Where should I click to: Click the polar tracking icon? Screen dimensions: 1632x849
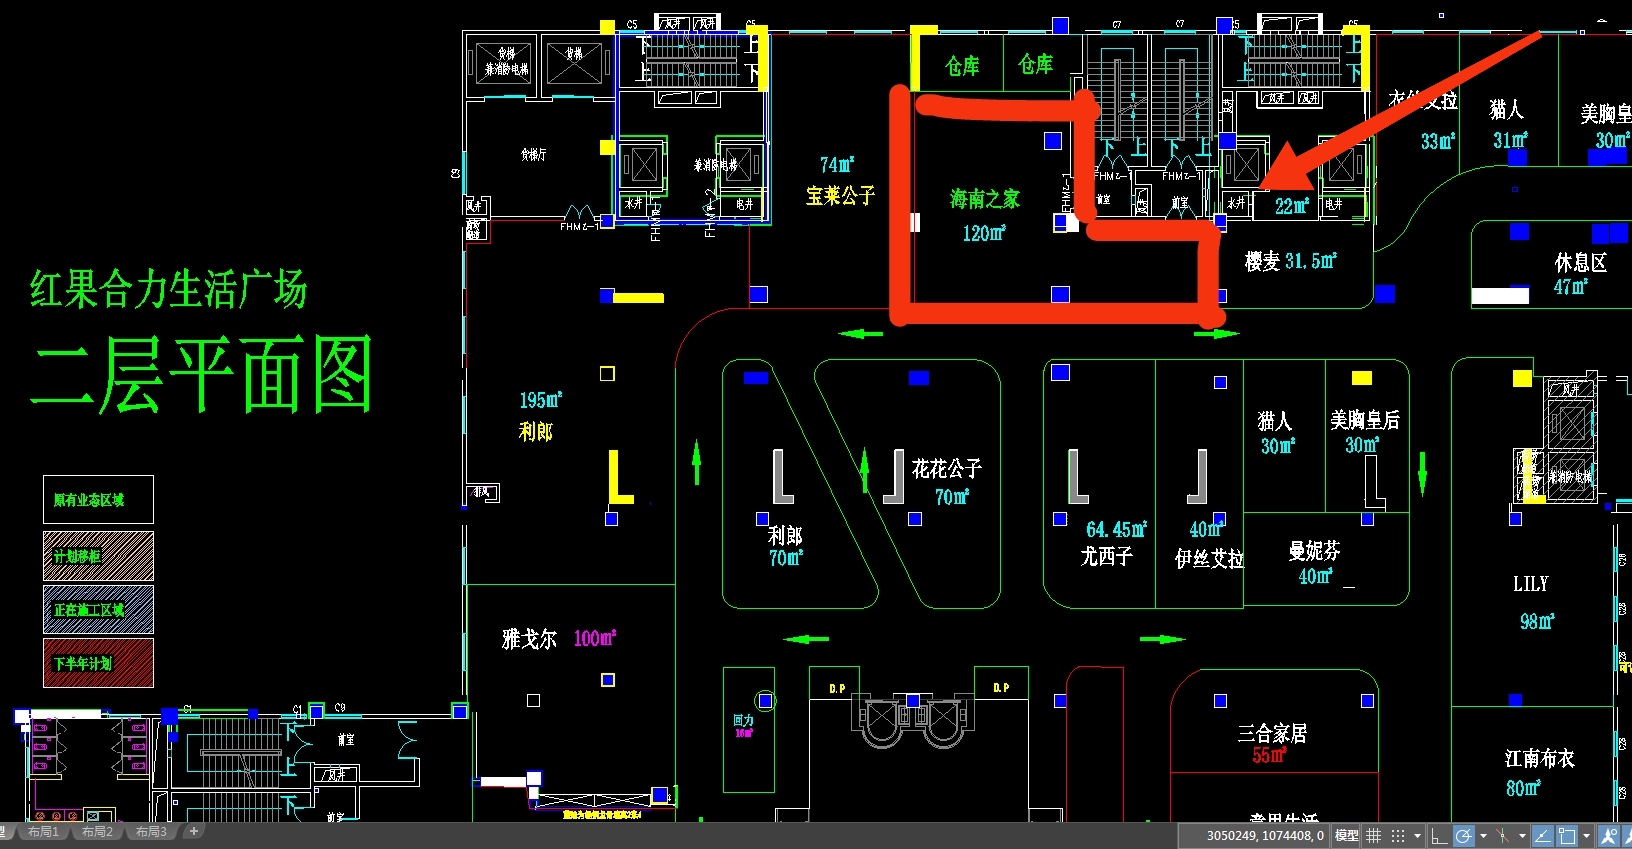click(1464, 836)
